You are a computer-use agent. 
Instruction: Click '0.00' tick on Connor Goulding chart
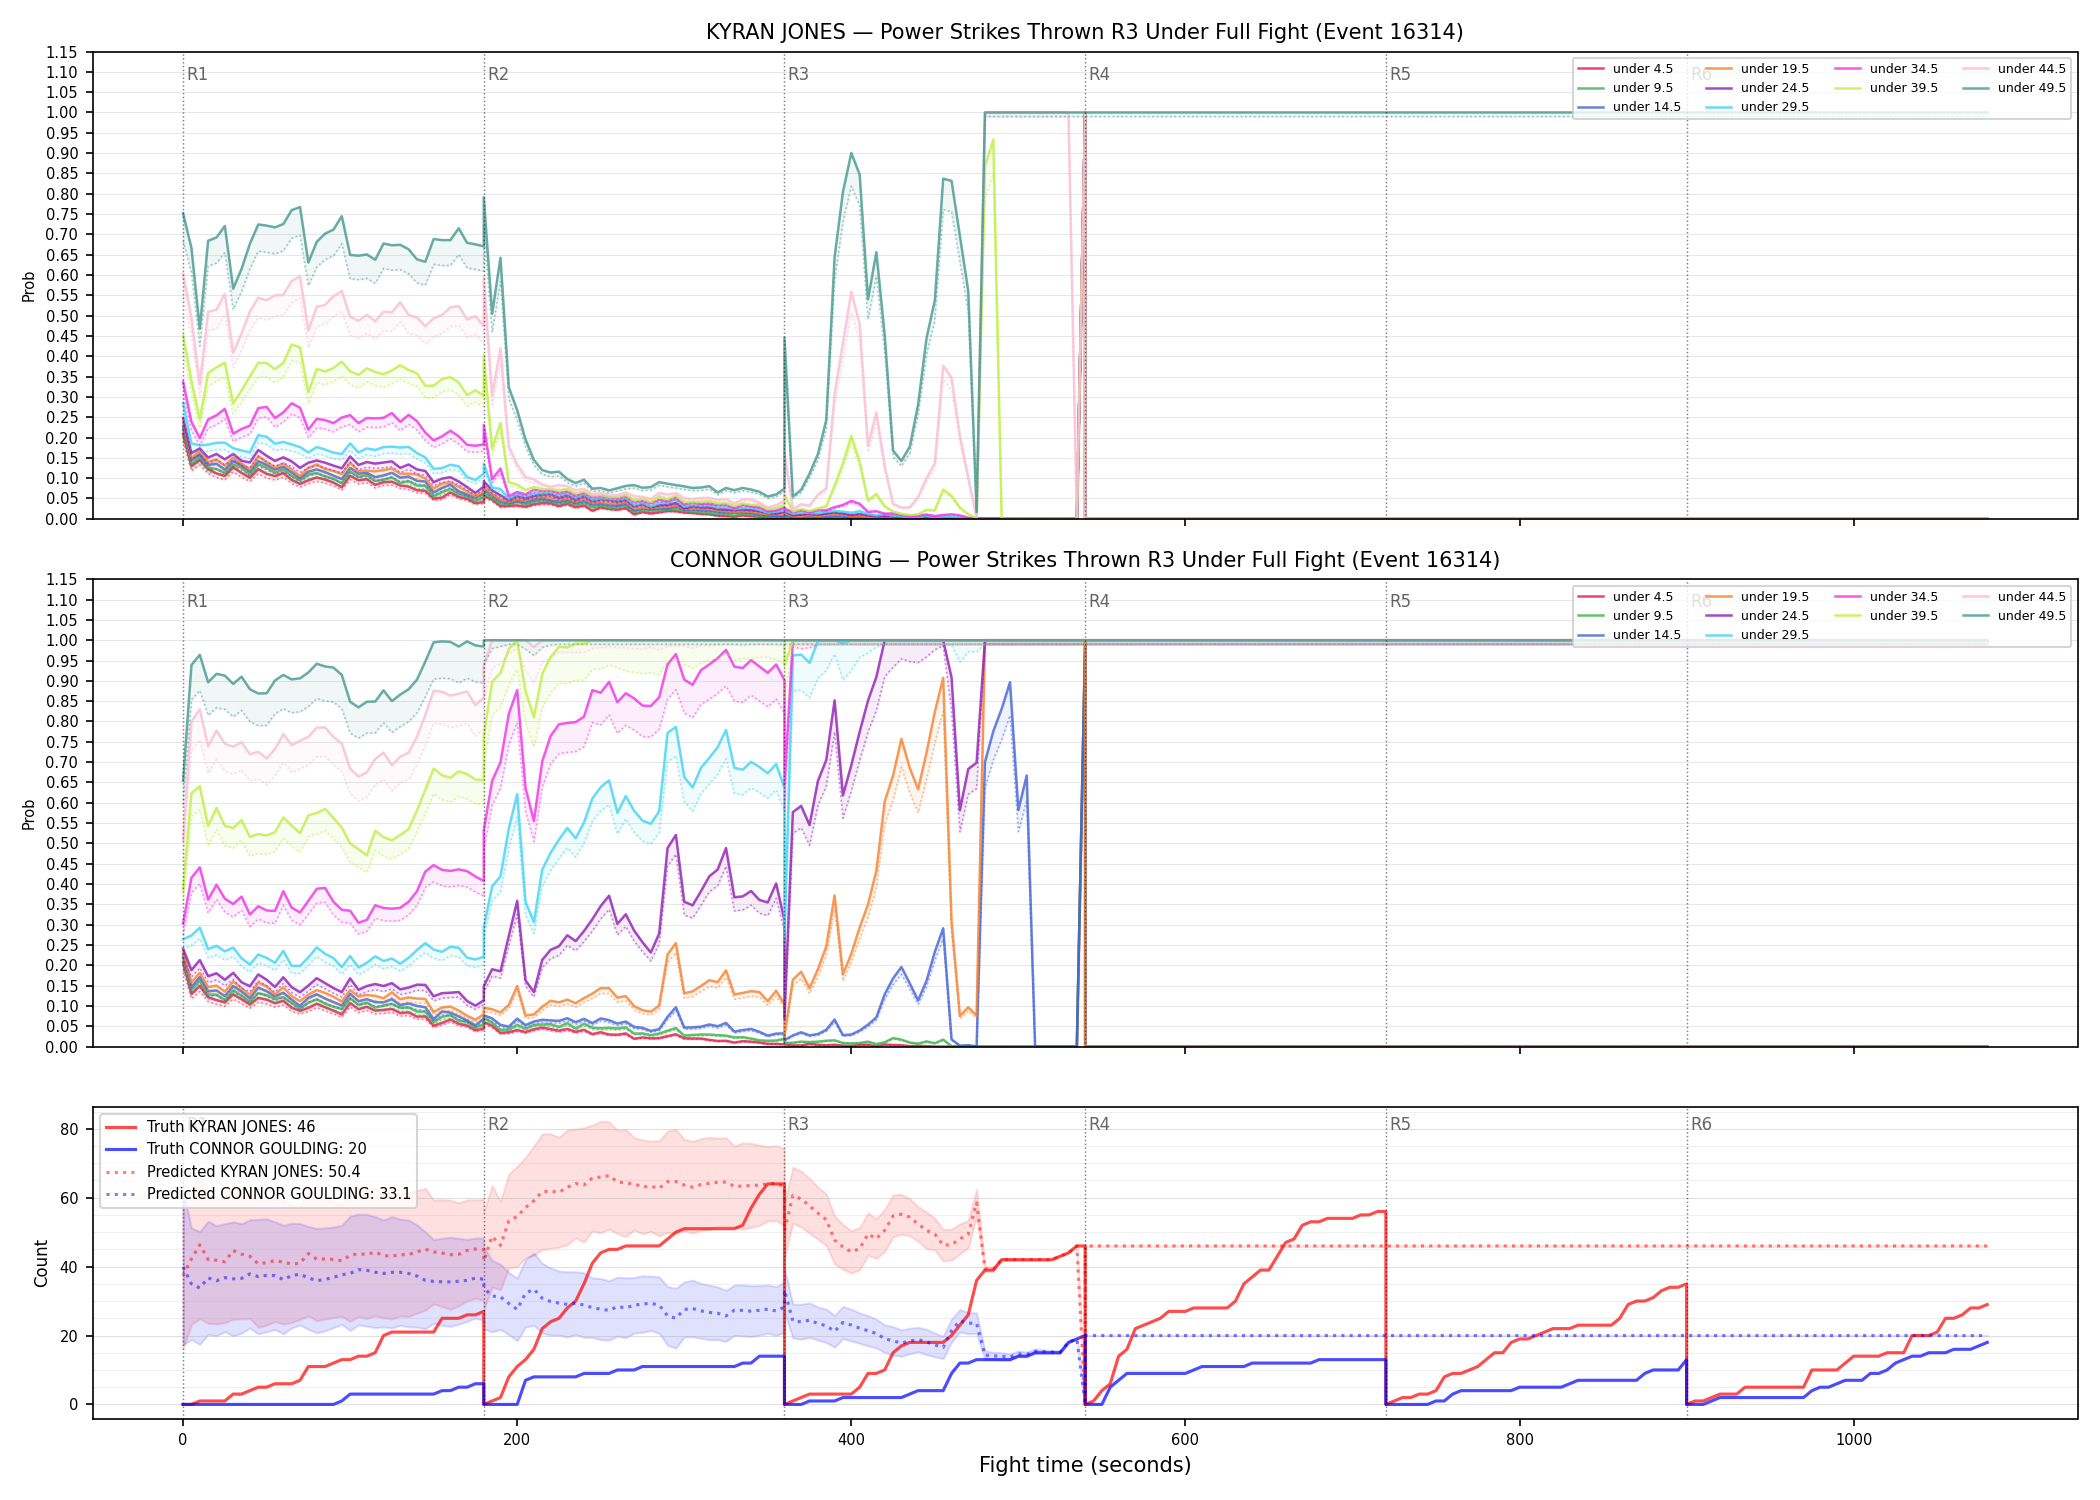point(61,1047)
